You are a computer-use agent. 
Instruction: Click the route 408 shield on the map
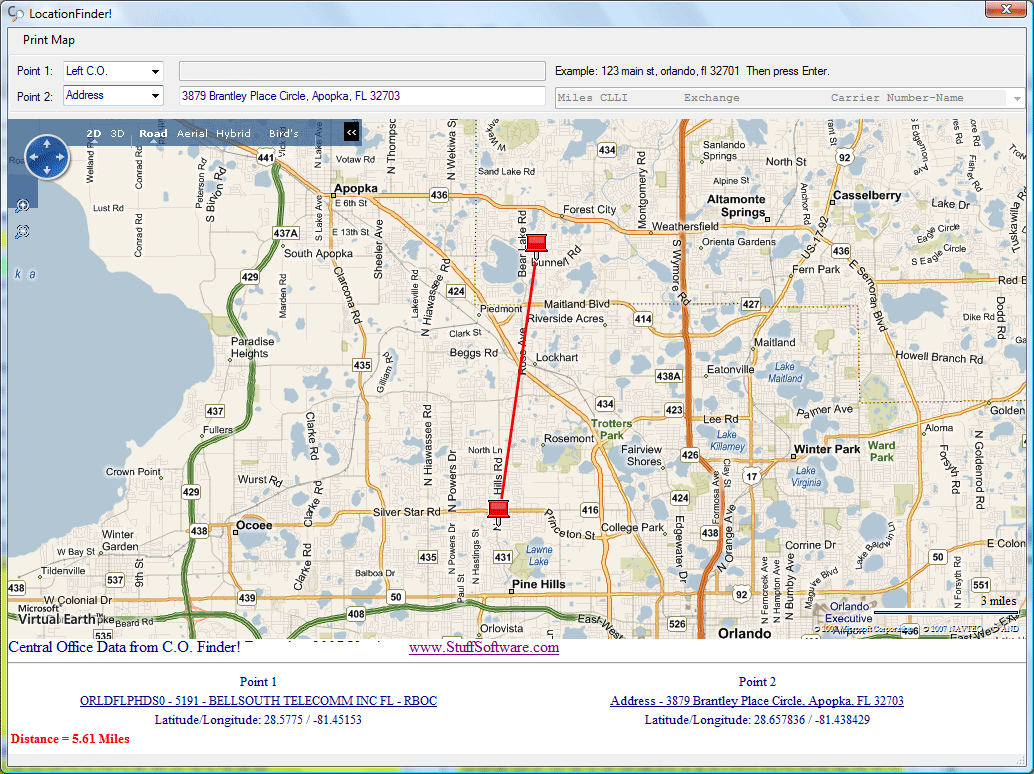pyautogui.click(x=356, y=614)
